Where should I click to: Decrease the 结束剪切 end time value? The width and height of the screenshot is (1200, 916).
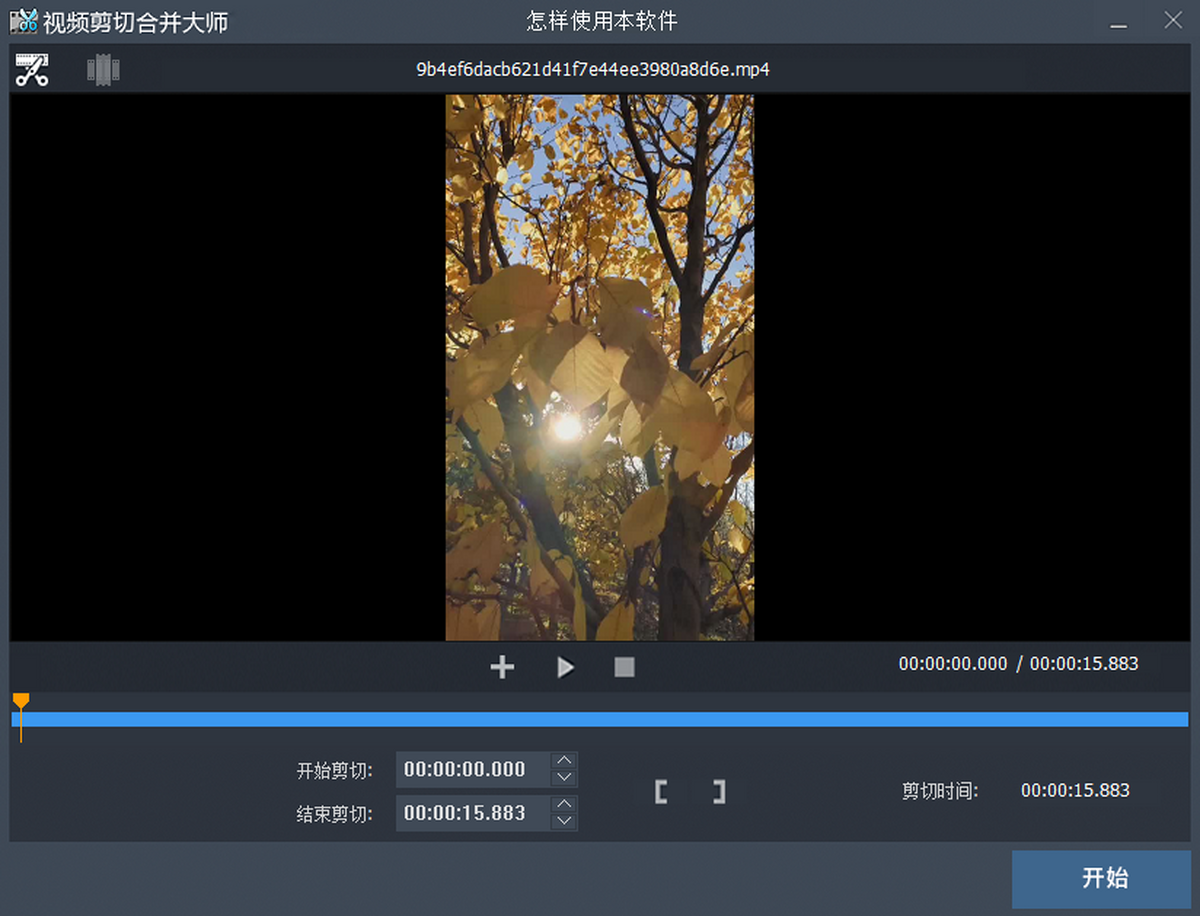[x=564, y=821]
